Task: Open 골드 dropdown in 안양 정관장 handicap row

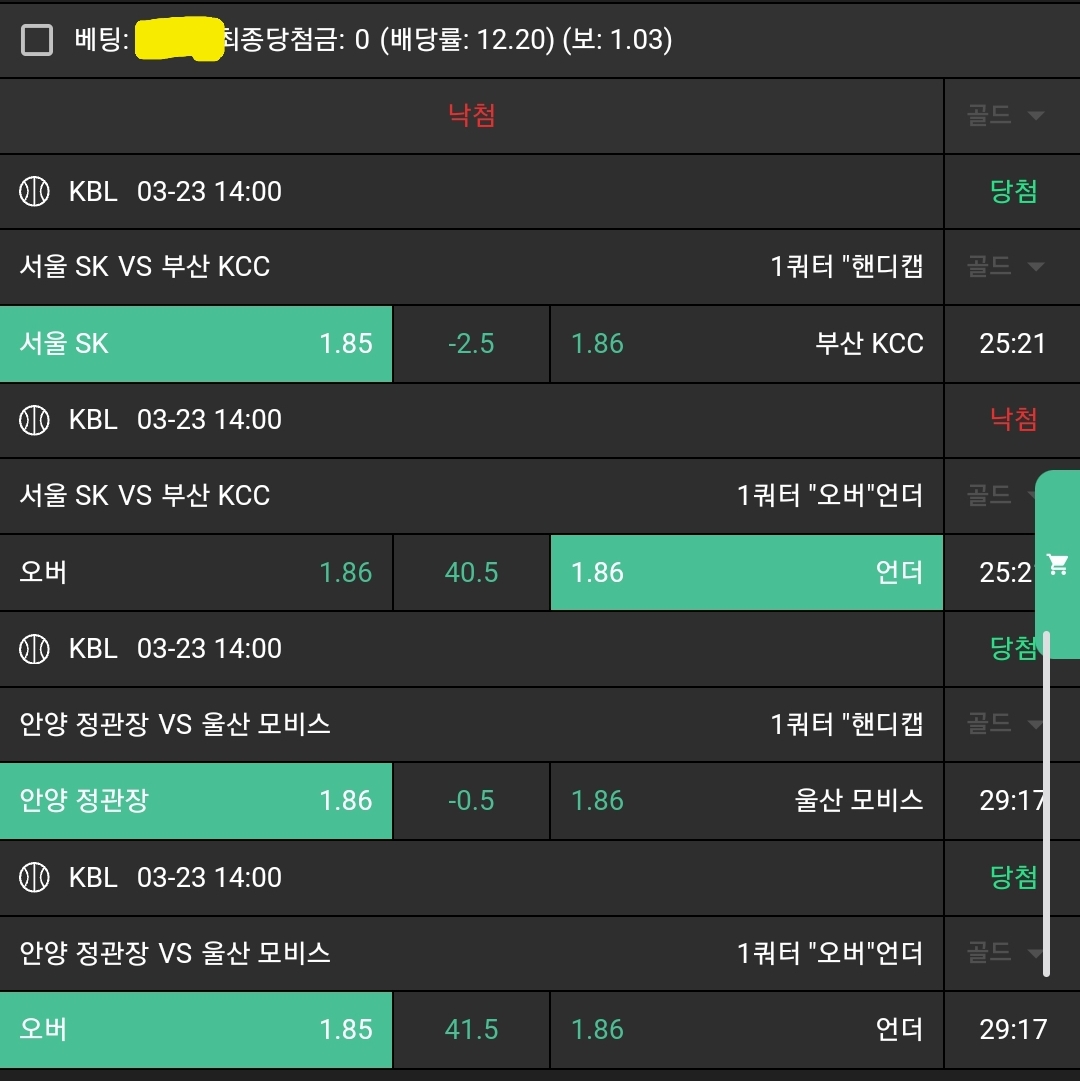Action: (1006, 724)
